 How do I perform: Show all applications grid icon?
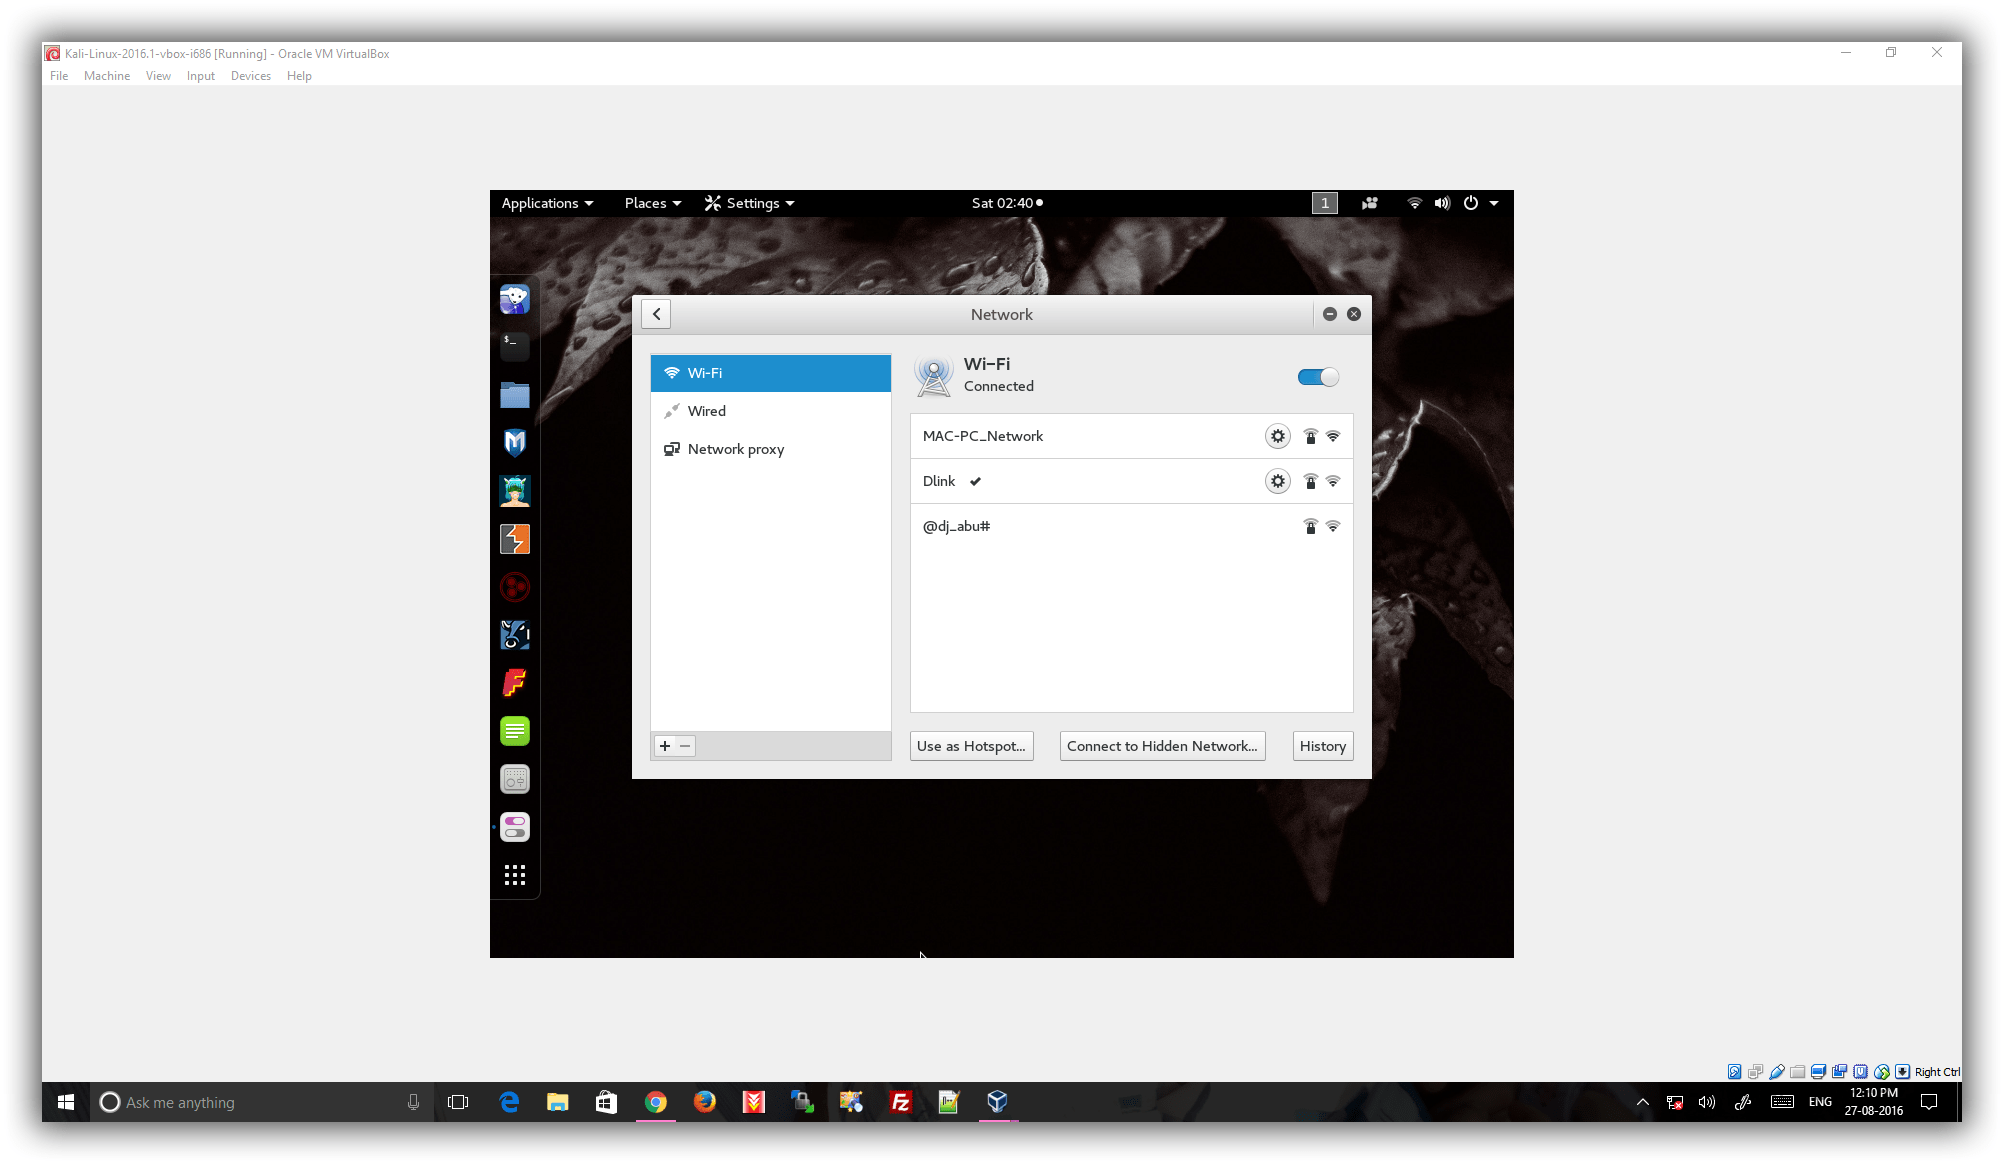(x=514, y=875)
